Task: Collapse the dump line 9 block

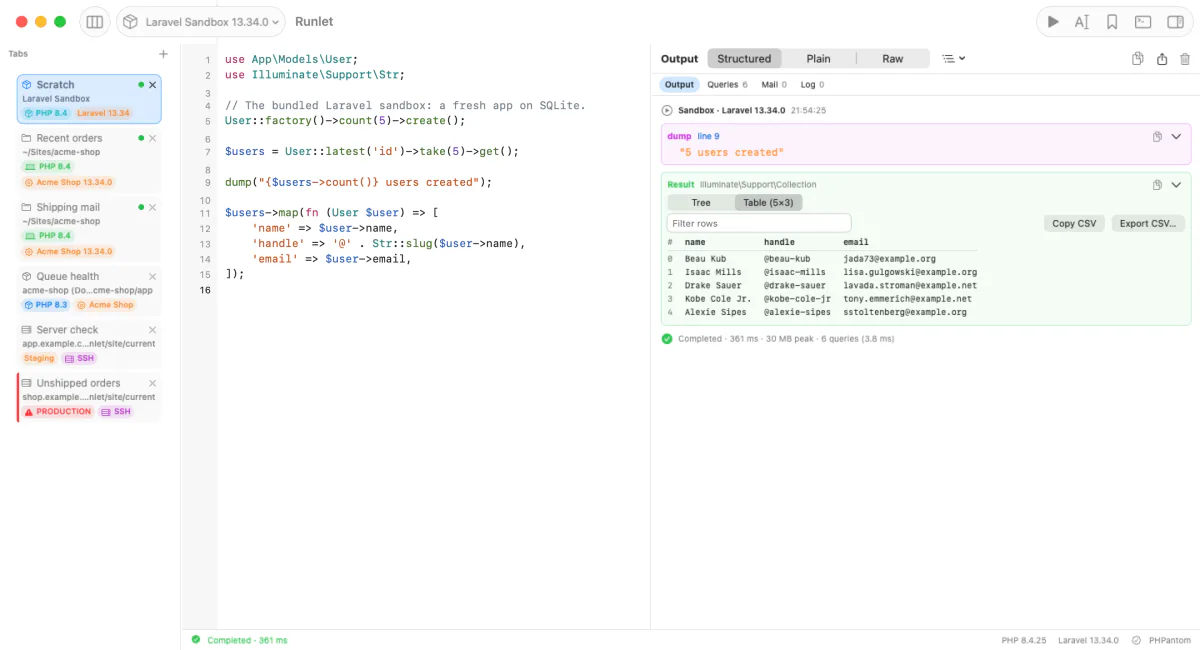Action: pyautogui.click(x=1176, y=136)
